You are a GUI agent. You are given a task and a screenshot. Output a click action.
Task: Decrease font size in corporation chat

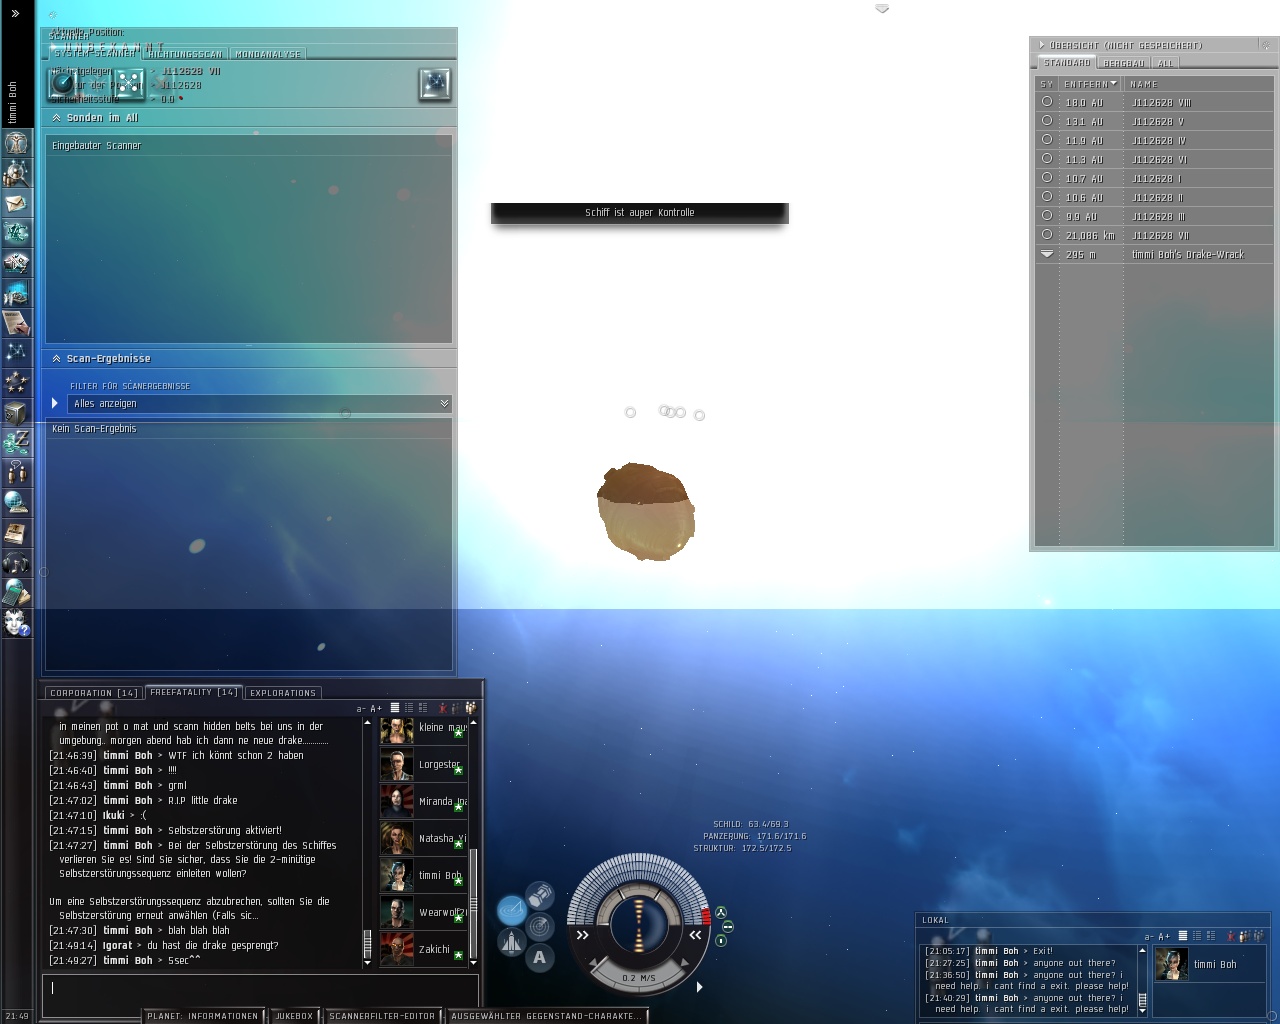click(360, 709)
